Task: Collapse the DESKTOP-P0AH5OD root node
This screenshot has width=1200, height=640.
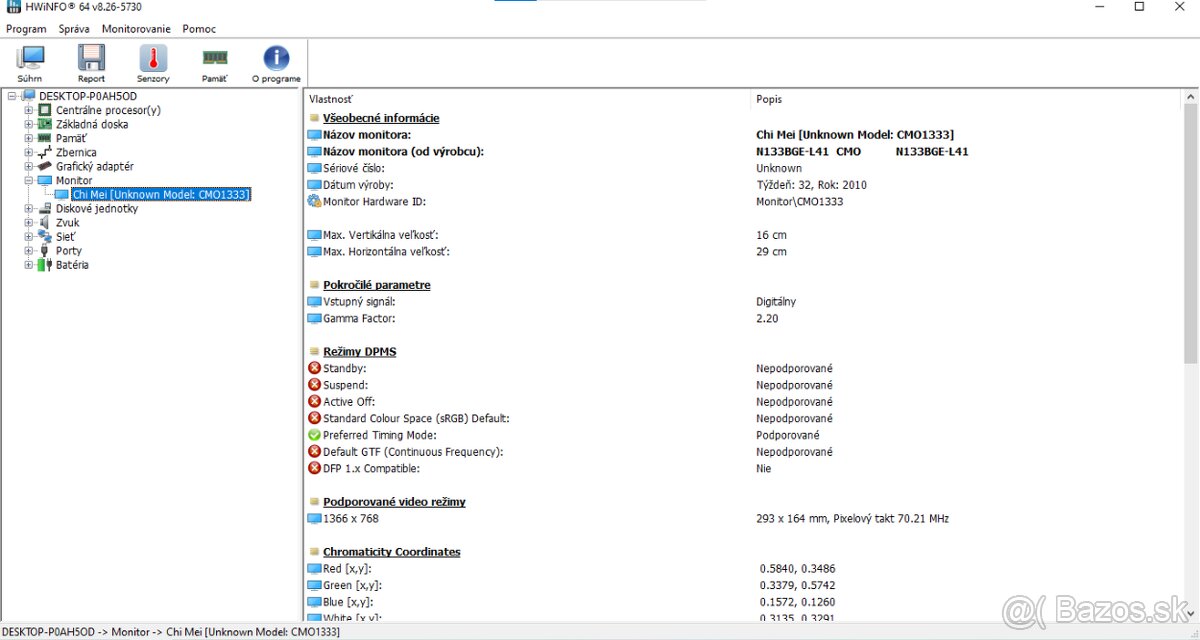Action: pyautogui.click(x=12, y=96)
